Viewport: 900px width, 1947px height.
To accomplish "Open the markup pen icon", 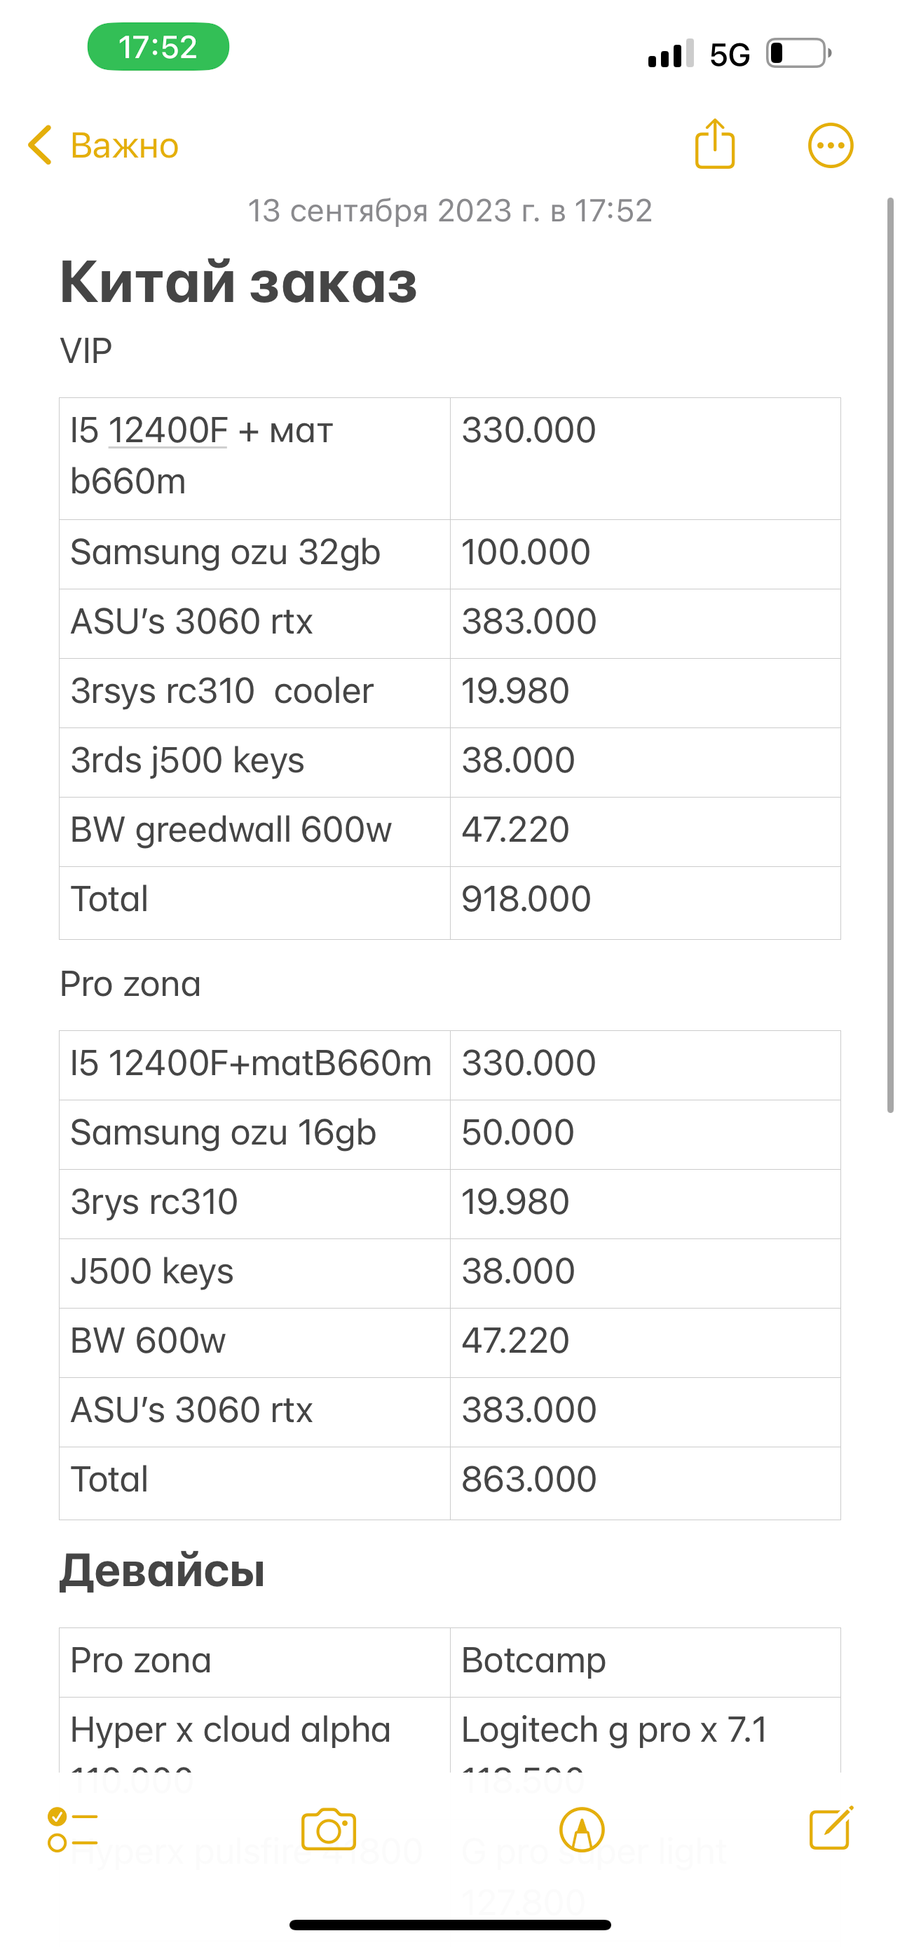I will 582,1830.
